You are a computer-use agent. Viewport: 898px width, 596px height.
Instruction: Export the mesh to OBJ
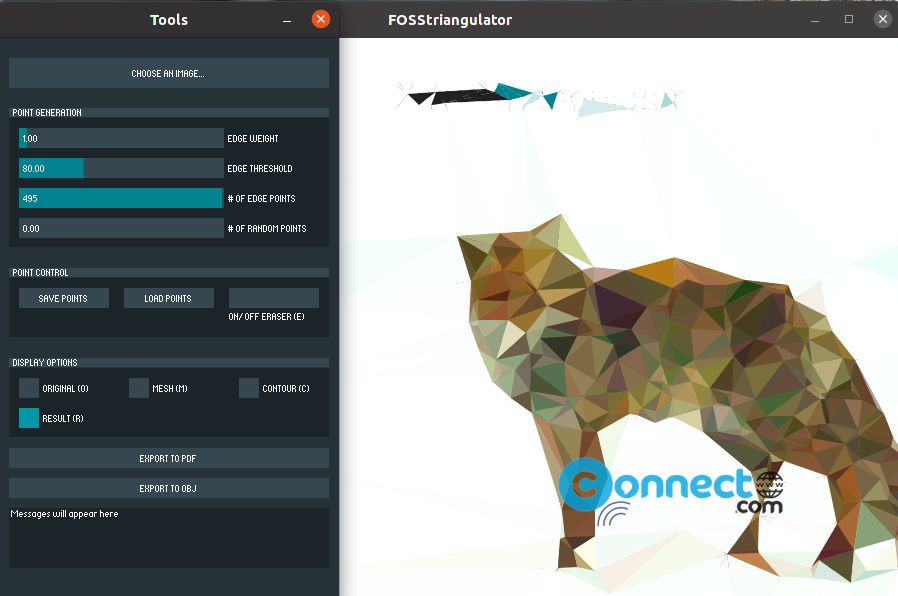point(168,488)
